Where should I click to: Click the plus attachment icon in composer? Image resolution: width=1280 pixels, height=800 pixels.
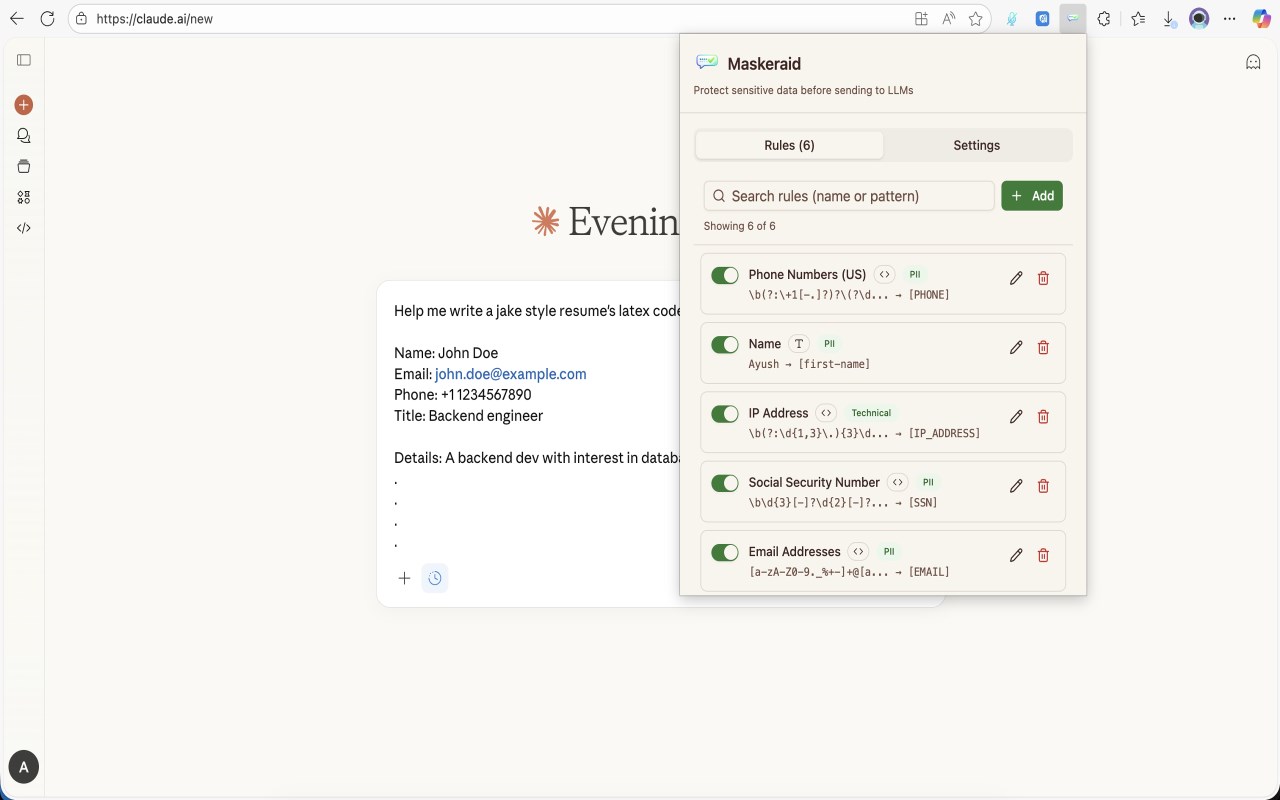point(404,578)
